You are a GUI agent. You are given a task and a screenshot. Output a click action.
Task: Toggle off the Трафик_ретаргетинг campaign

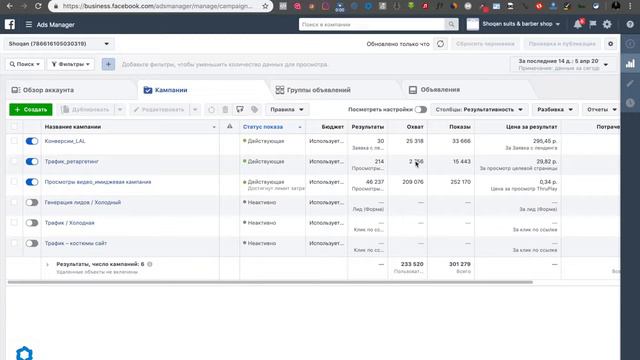tap(32, 162)
